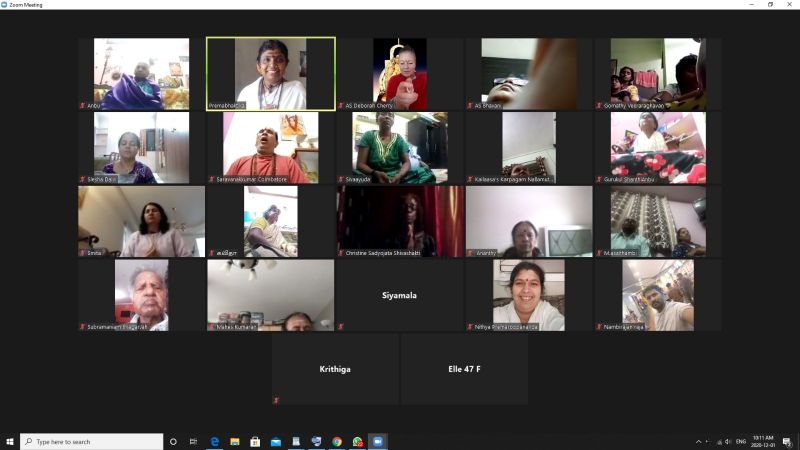Click the Google Chrome taskbar icon

pyautogui.click(x=337, y=441)
